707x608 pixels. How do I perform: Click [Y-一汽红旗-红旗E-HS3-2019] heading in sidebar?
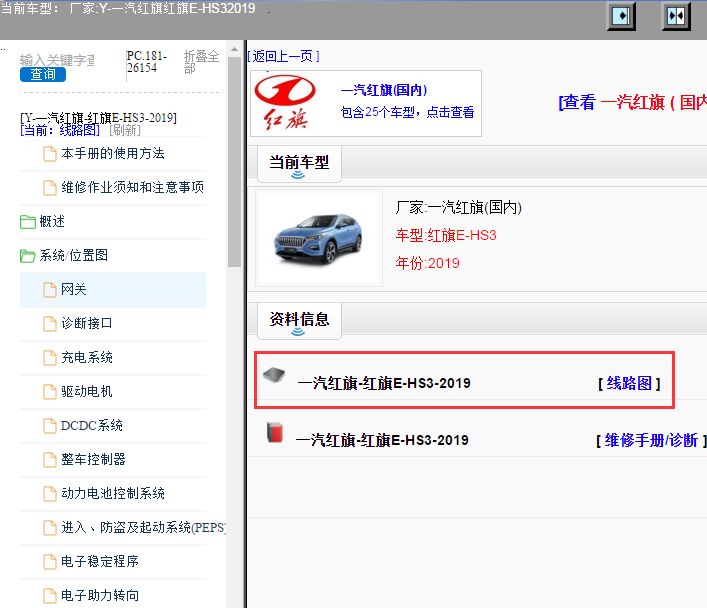coord(98,118)
